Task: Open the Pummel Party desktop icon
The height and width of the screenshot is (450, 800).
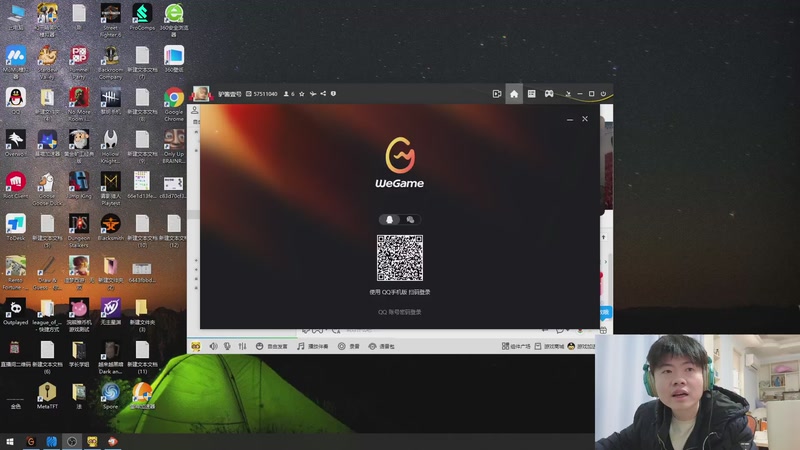Action: (79, 62)
